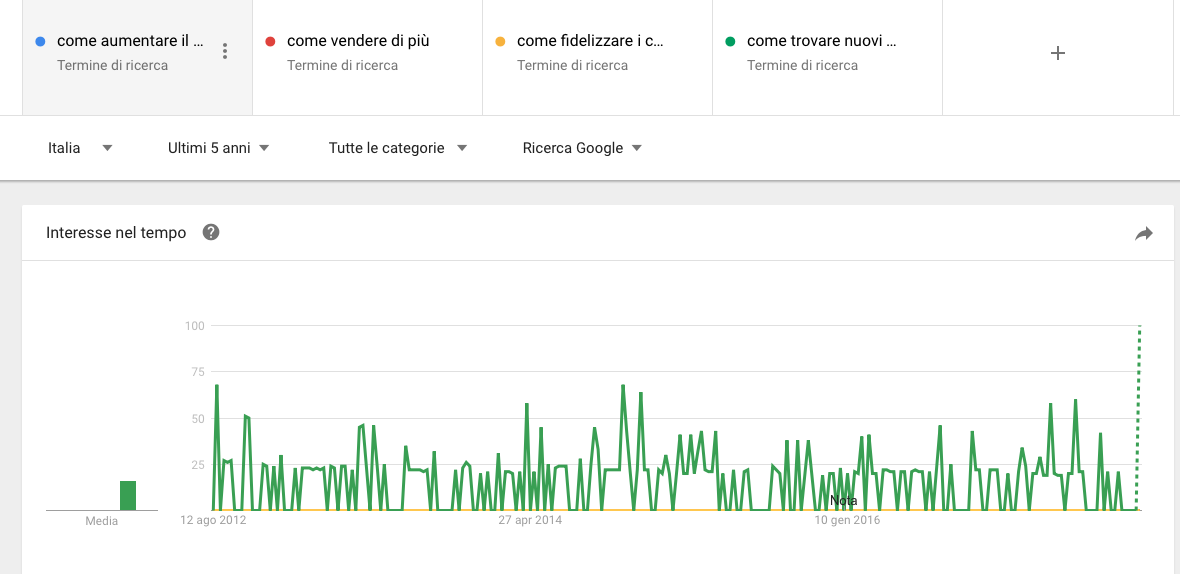Click the blue dot of first term
1180x574 pixels.
coord(39,41)
